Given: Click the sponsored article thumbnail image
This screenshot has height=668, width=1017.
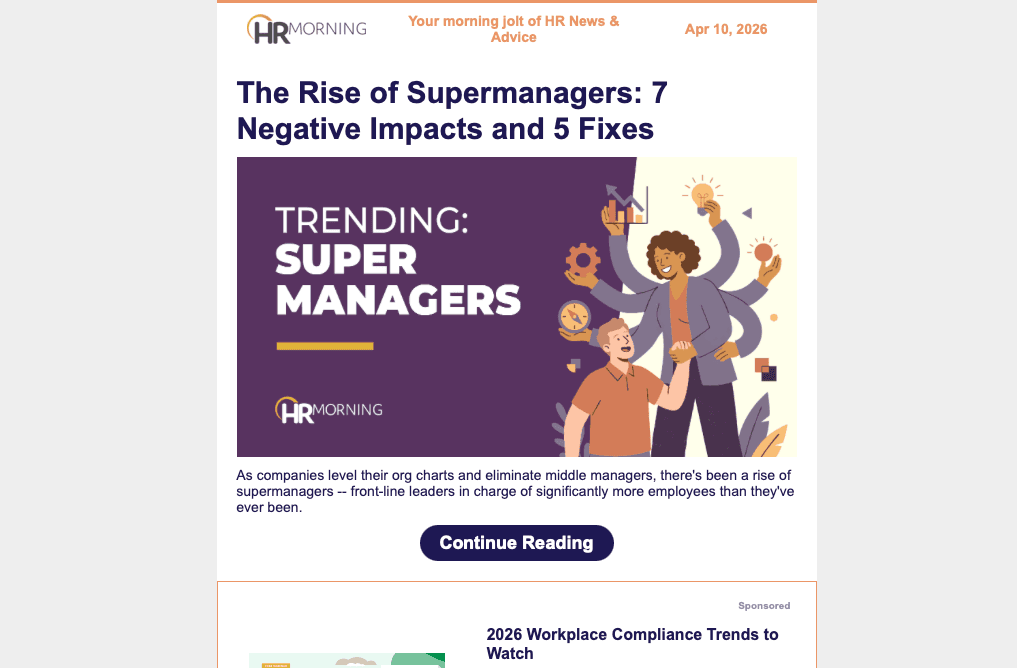Looking at the screenshot, I should pos(346,660).
